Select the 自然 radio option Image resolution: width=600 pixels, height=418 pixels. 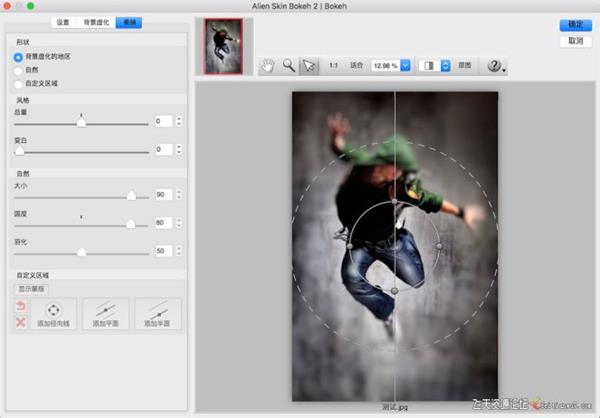(19, 71)
